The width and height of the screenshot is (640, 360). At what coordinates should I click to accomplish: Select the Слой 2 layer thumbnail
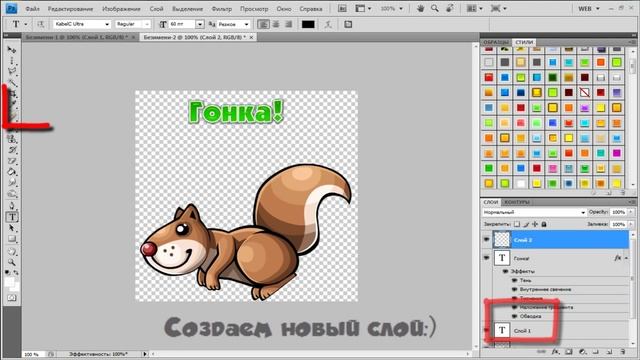coord(502,240)
